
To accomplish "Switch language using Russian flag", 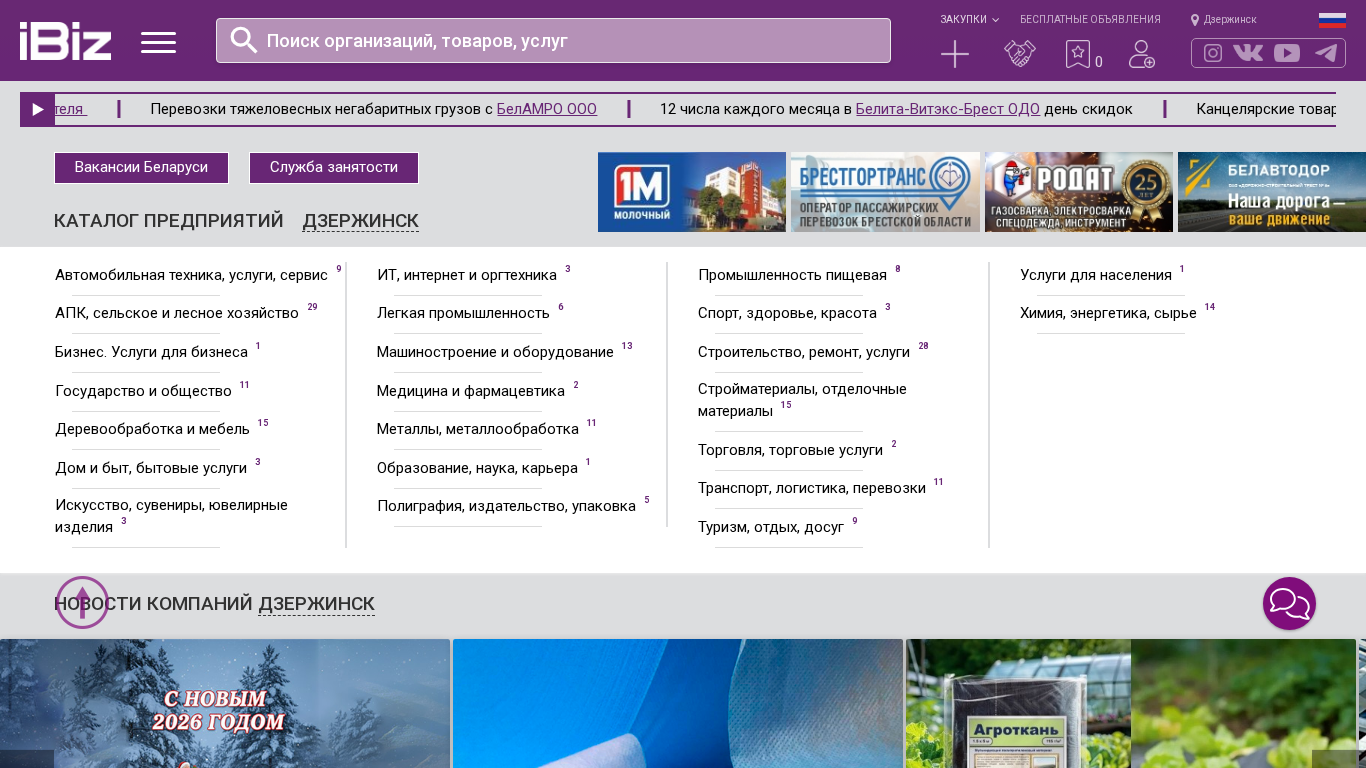I will coord(1332,20).
